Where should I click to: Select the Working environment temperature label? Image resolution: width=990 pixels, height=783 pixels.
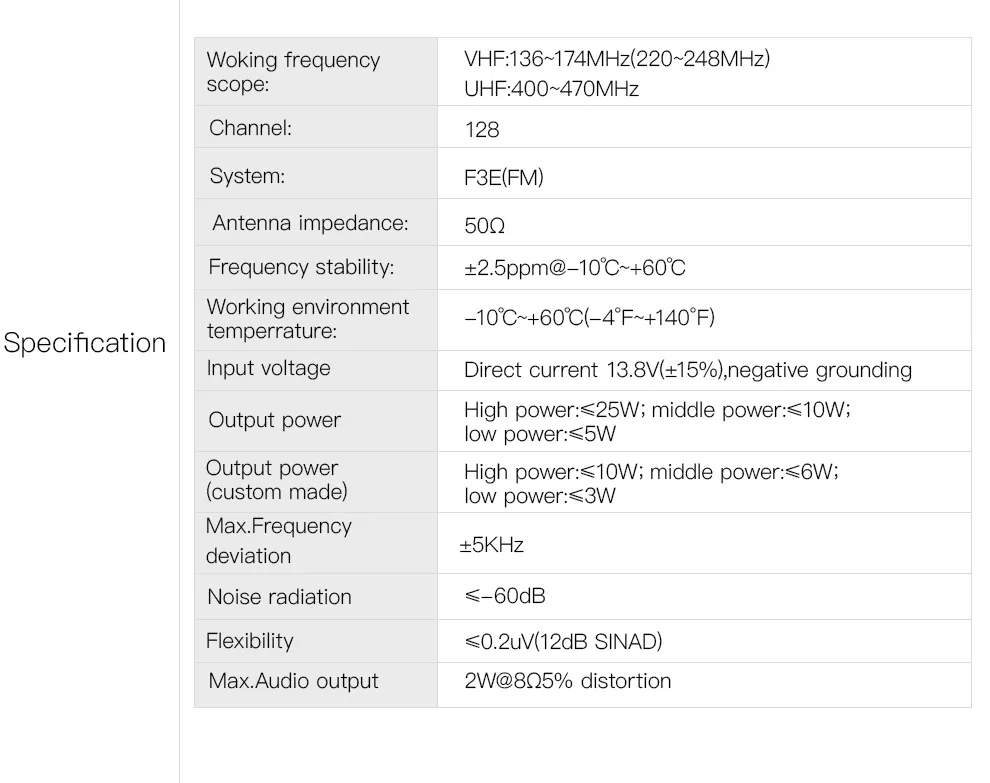pos(307,318)
